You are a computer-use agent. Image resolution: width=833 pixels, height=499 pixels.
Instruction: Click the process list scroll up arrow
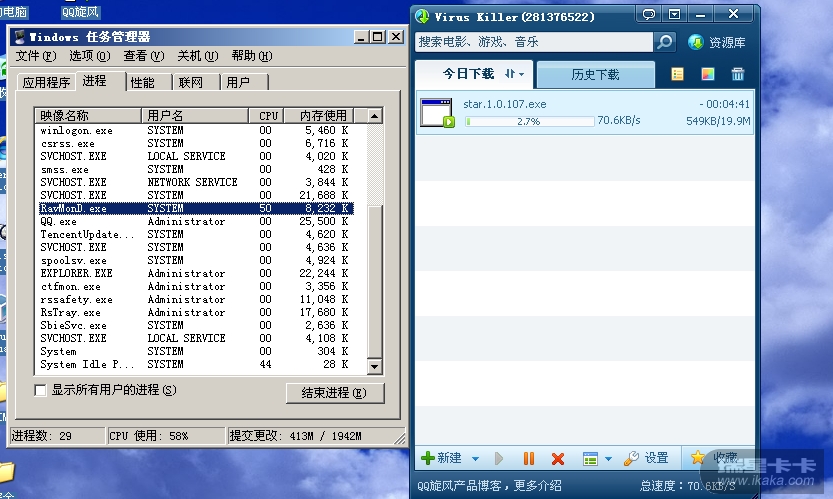pyautogui.click(x=375, y=116)
